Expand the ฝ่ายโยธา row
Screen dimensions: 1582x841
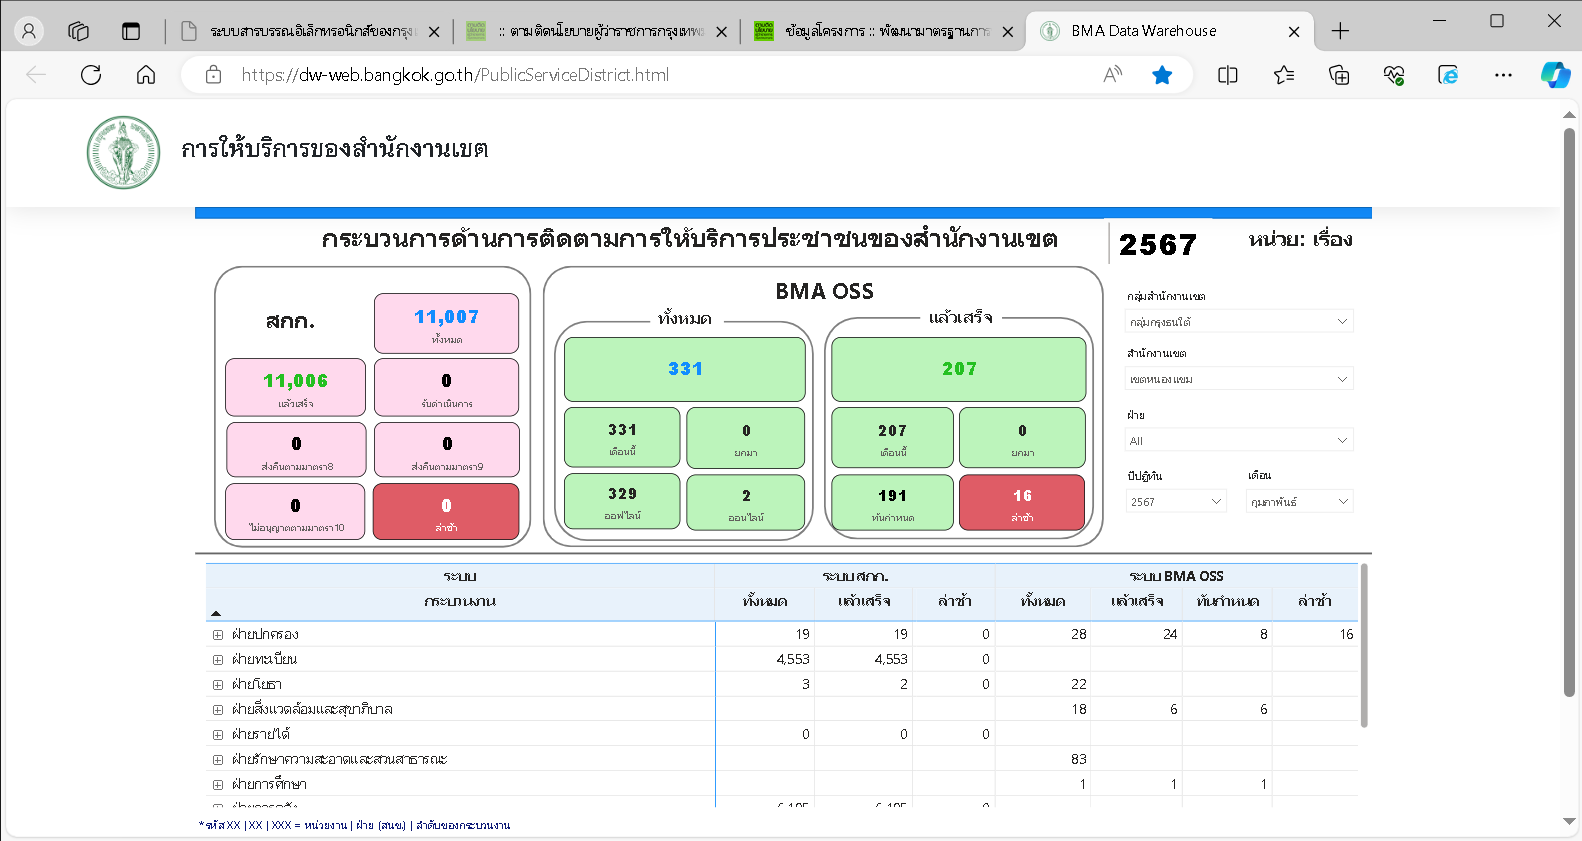coord(217,685)
